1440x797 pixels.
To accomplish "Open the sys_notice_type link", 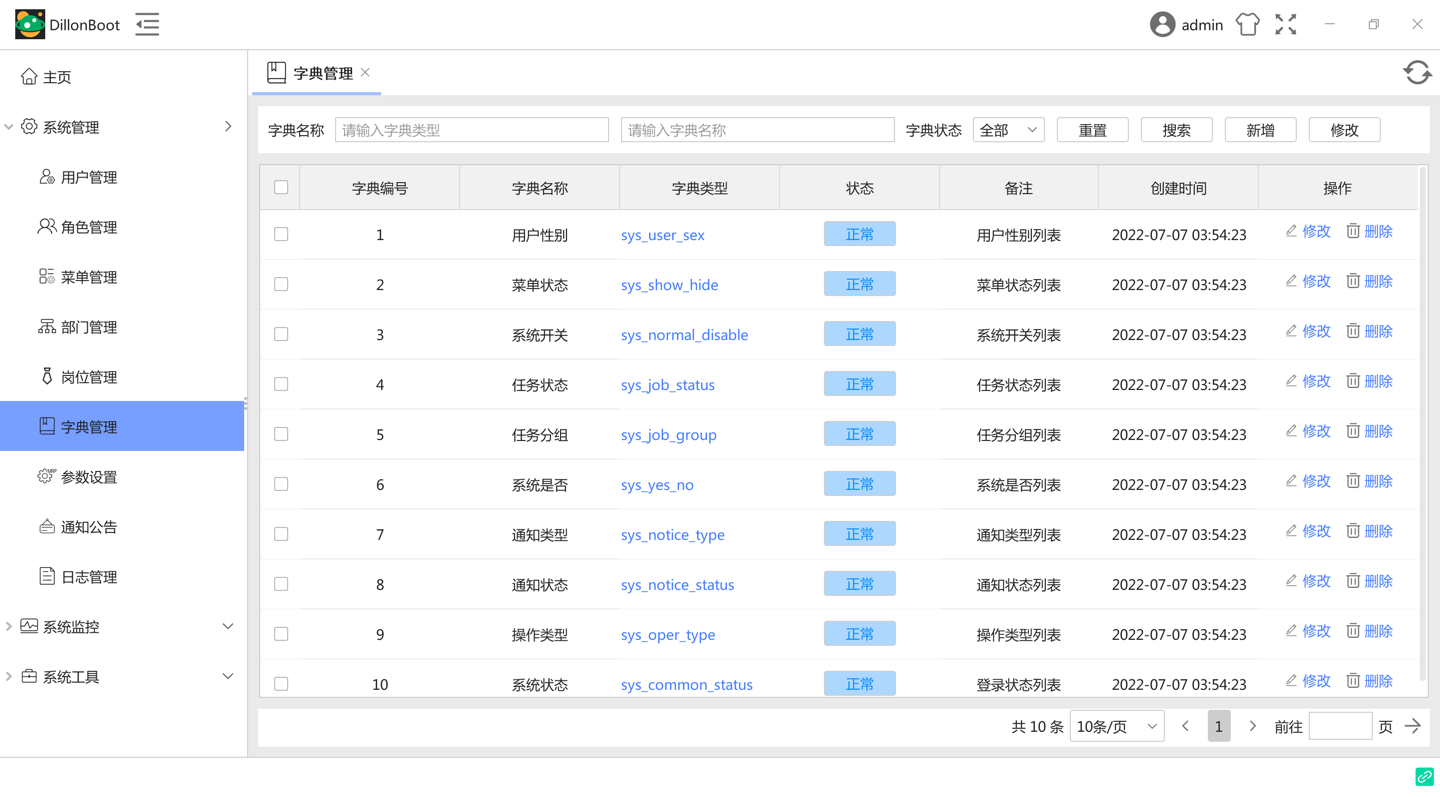I will coord(672,535).
